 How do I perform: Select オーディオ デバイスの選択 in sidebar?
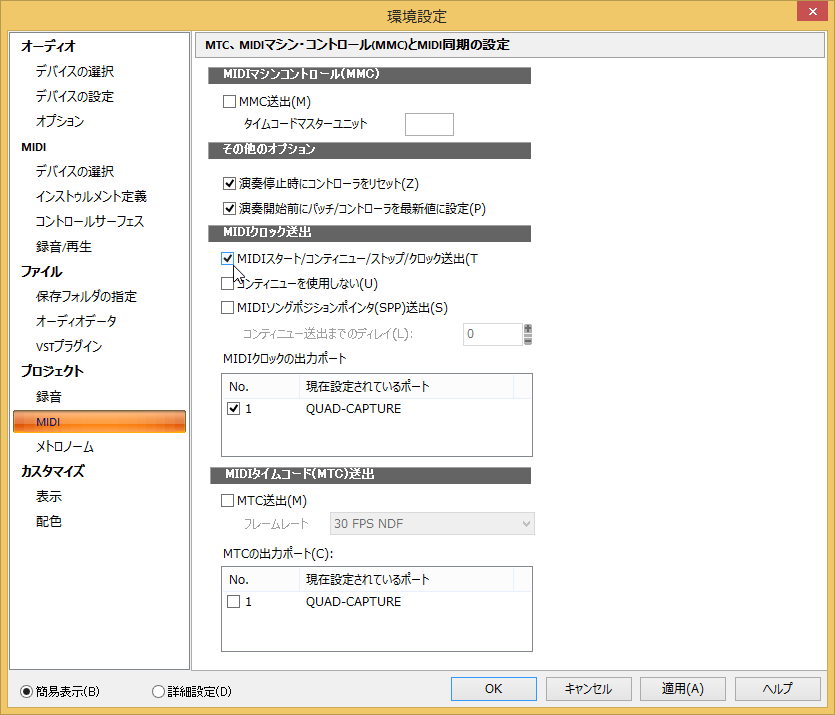(75, 71)
